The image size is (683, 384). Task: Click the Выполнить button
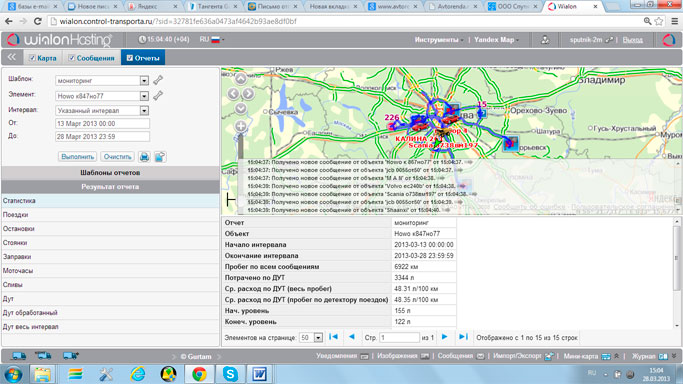point(78,157)
